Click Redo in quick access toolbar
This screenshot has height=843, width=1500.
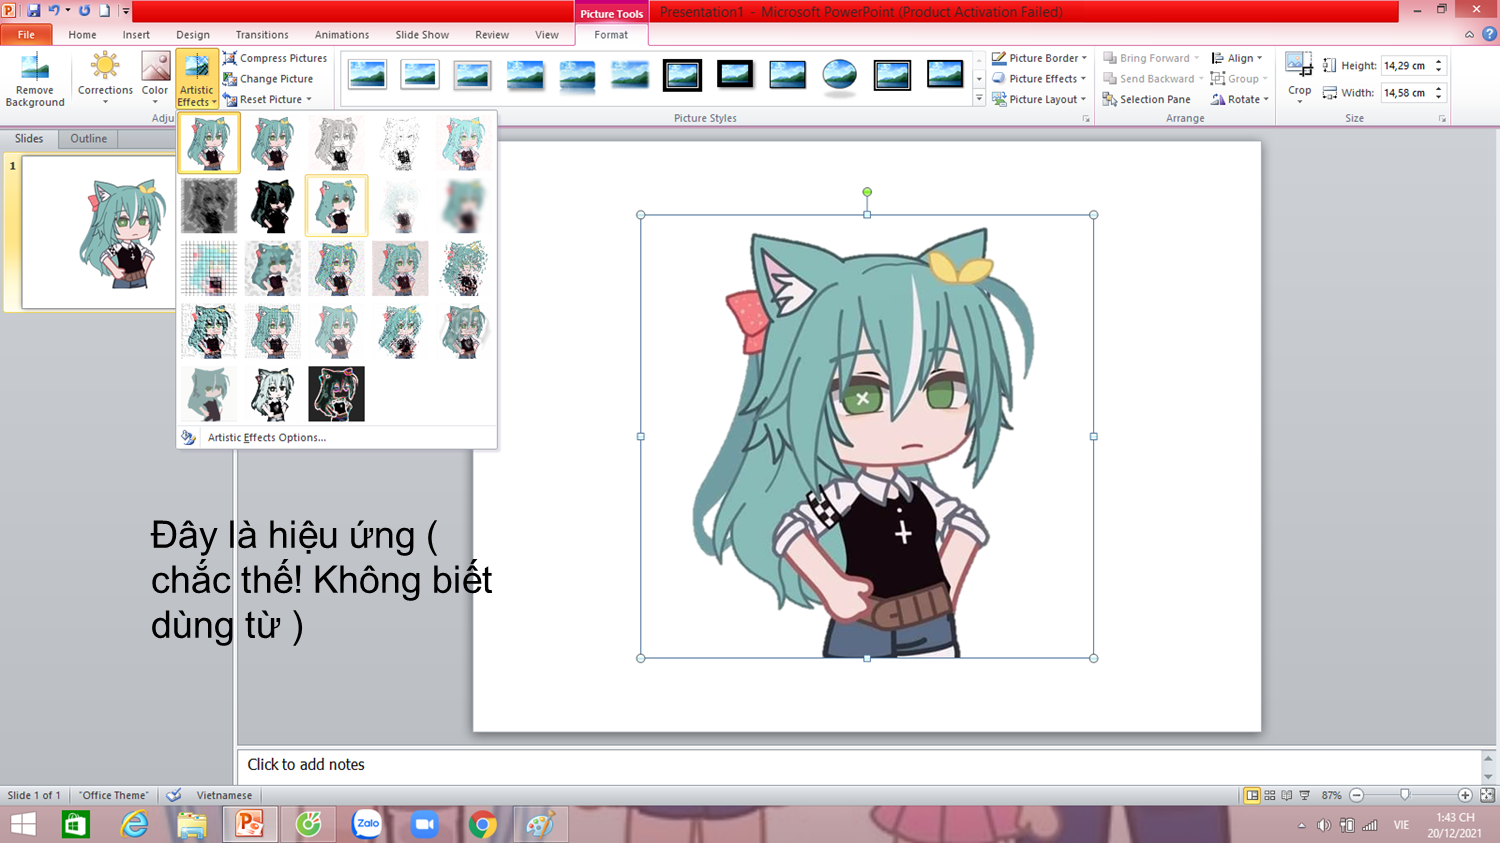click(x=84, y=10)
